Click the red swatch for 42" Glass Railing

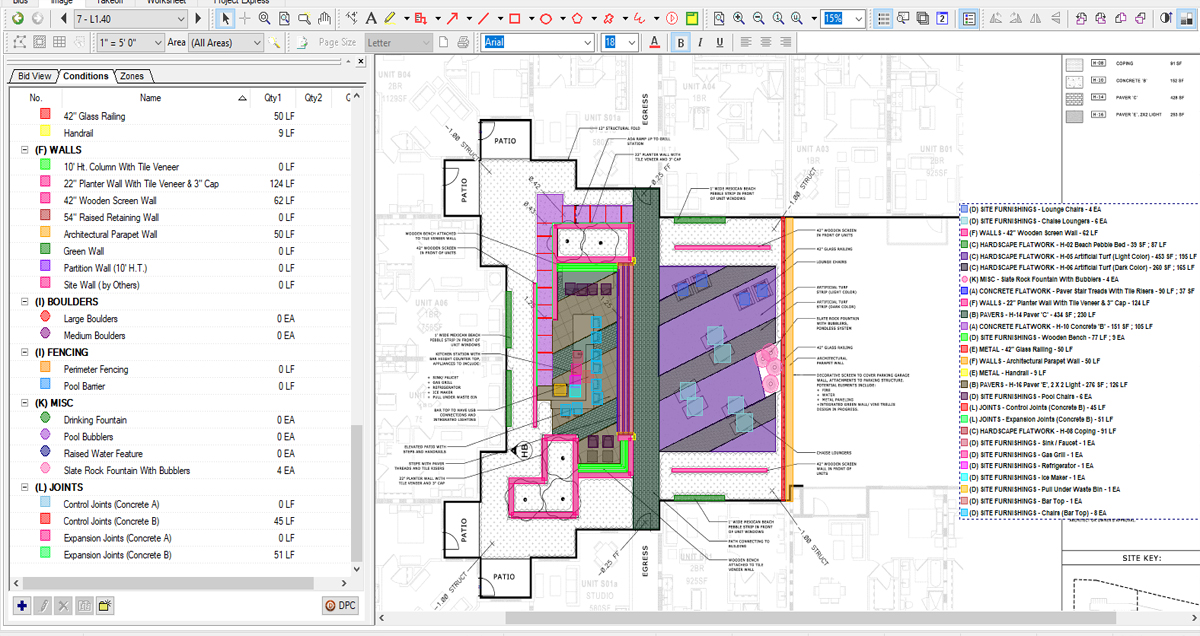45,116
